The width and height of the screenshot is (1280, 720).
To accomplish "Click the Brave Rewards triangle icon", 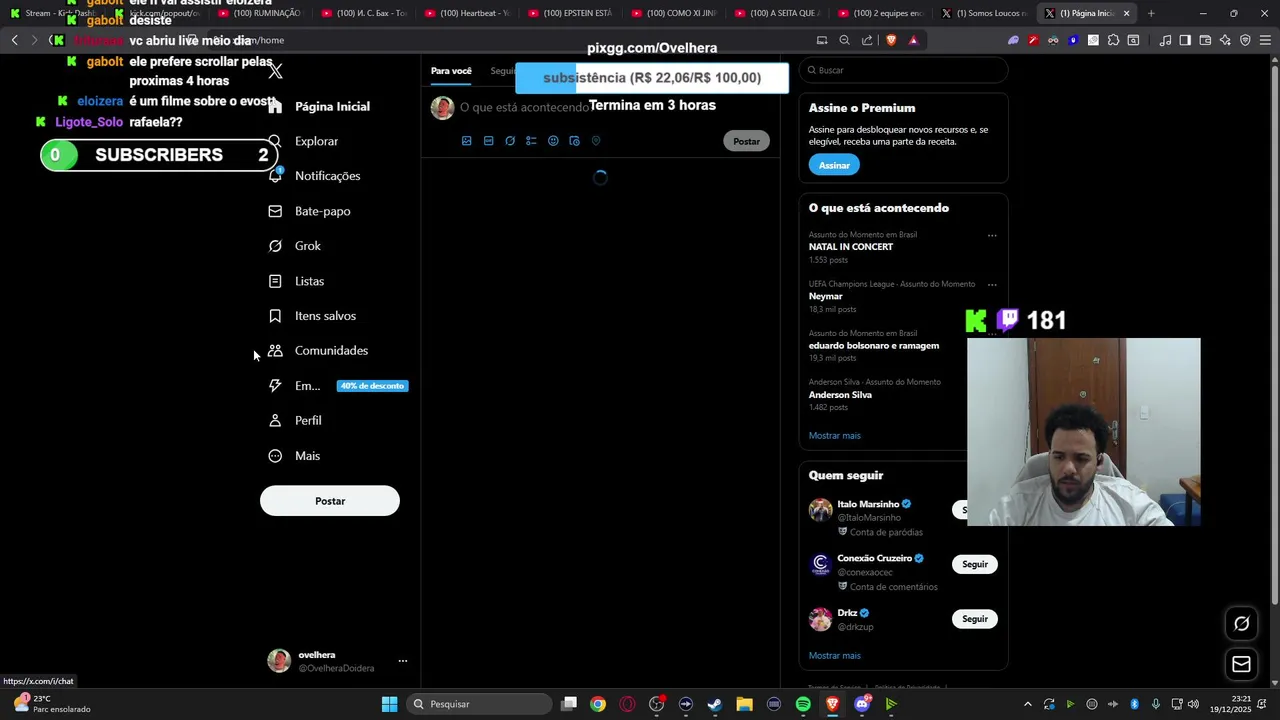I will tap(913, 40).
